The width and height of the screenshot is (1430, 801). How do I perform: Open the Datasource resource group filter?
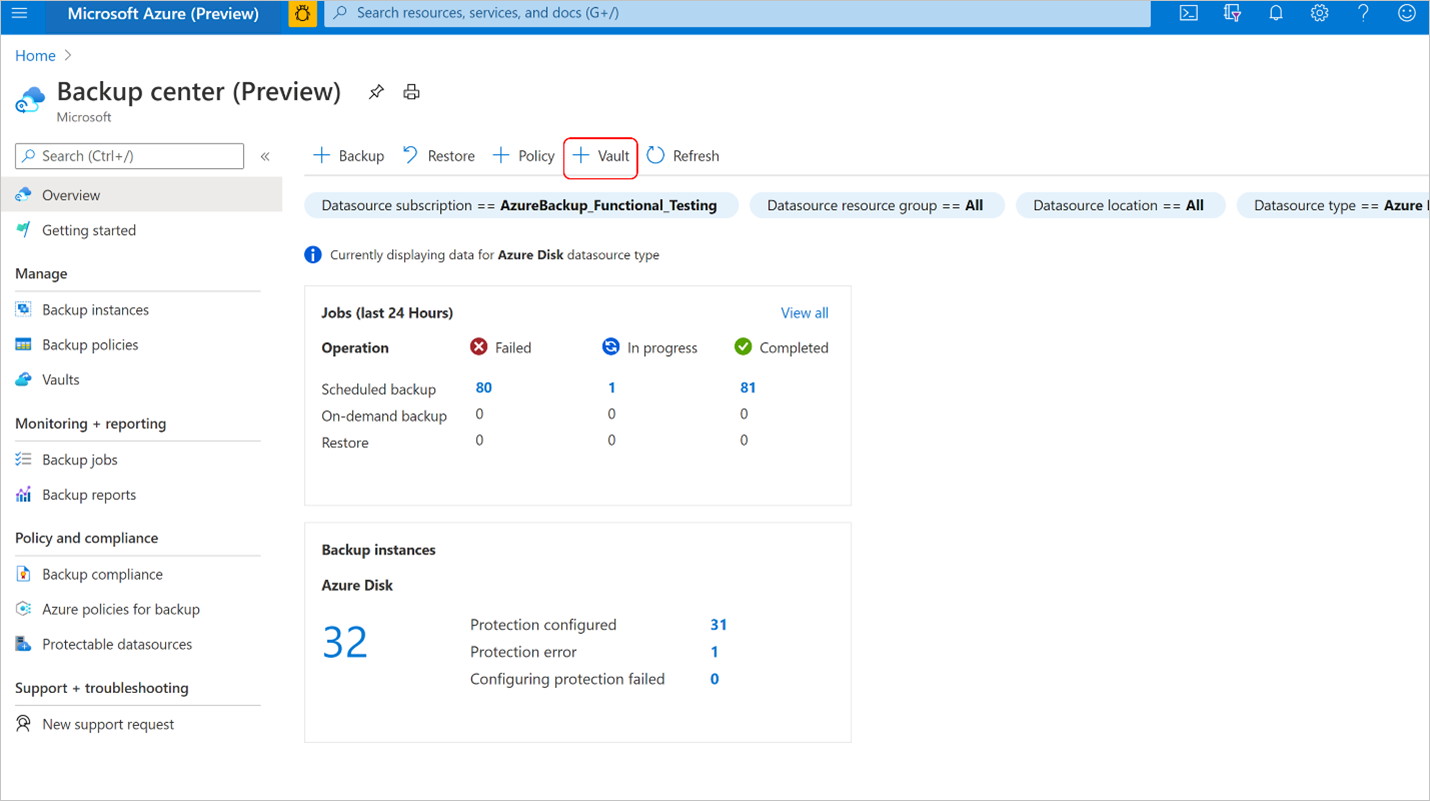875,206
